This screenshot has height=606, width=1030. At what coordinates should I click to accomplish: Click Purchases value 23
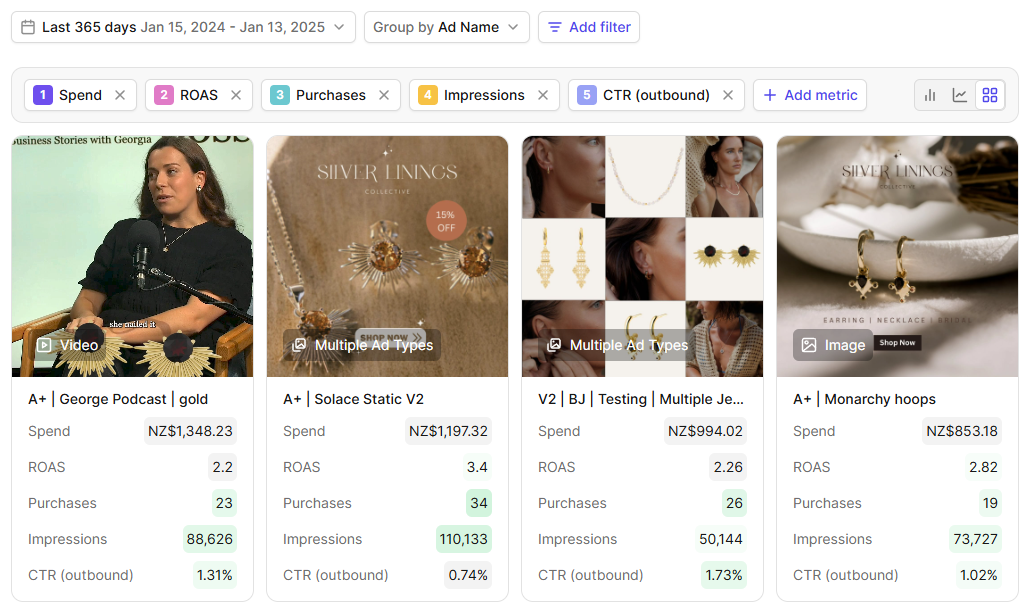(224, 504)
